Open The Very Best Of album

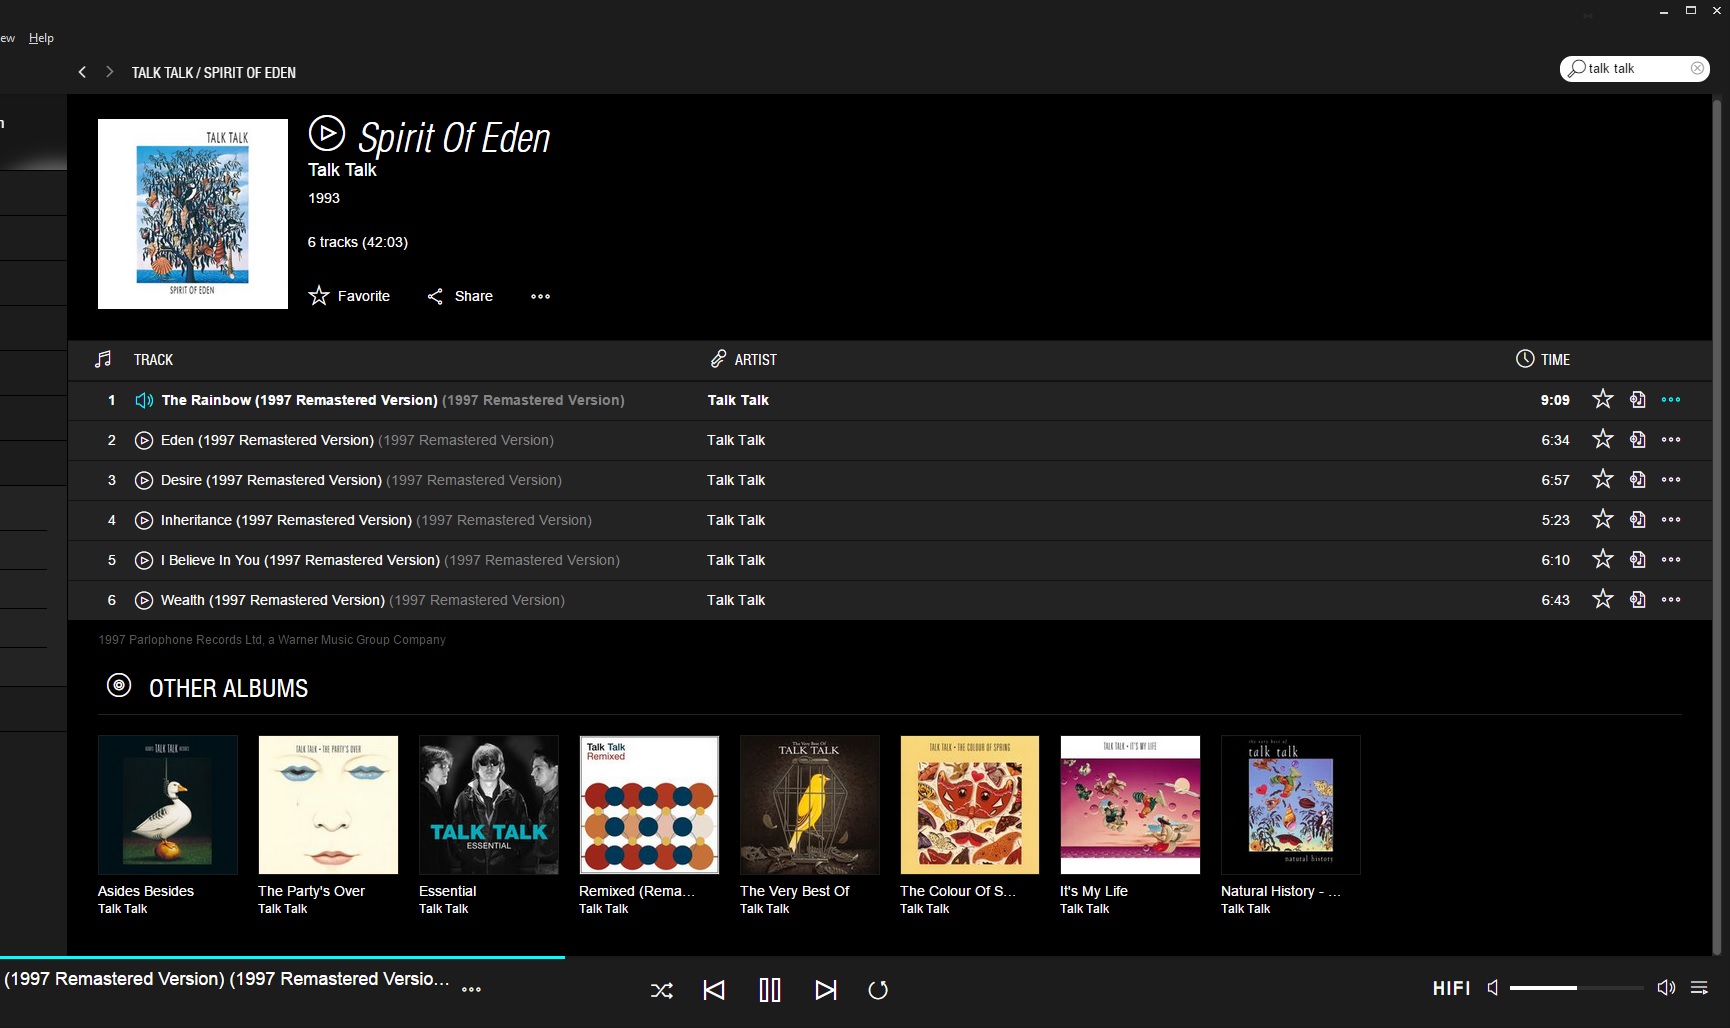point(810,805)
